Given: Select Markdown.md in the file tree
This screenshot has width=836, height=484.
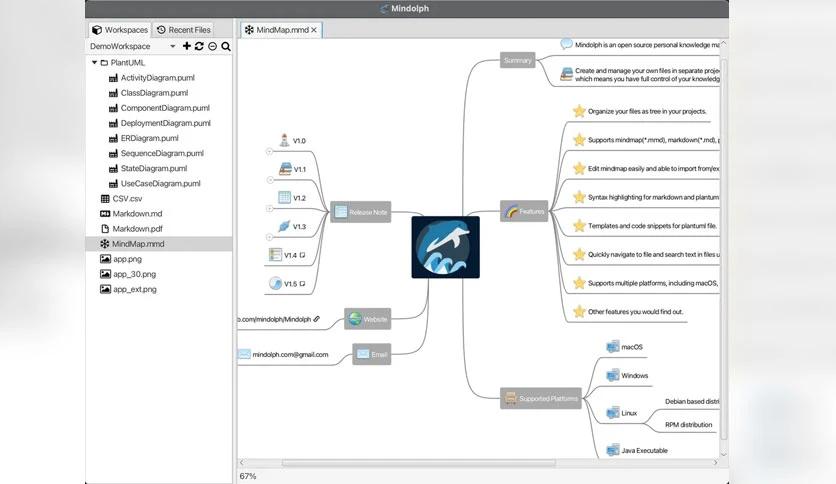Looking at the screenshot, I should point(131,214).
